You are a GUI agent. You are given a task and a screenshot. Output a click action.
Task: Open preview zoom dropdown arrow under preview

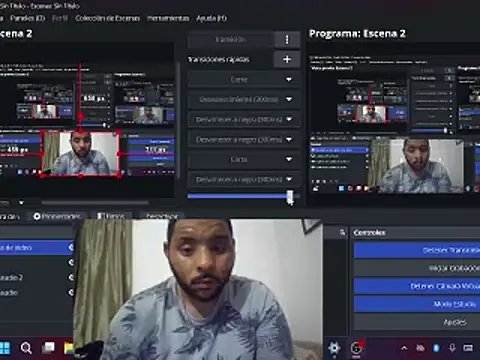click(x=21, y=203)
